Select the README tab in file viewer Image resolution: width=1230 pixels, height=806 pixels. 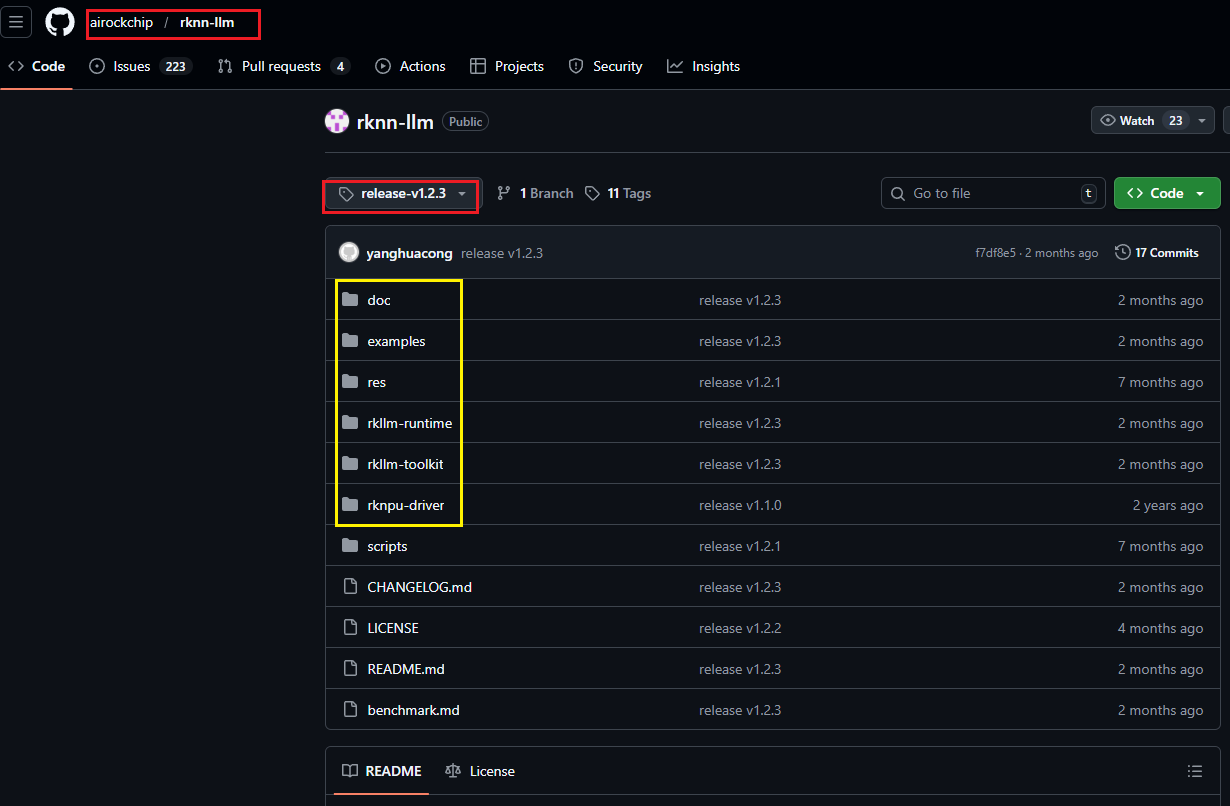[381, 771]
